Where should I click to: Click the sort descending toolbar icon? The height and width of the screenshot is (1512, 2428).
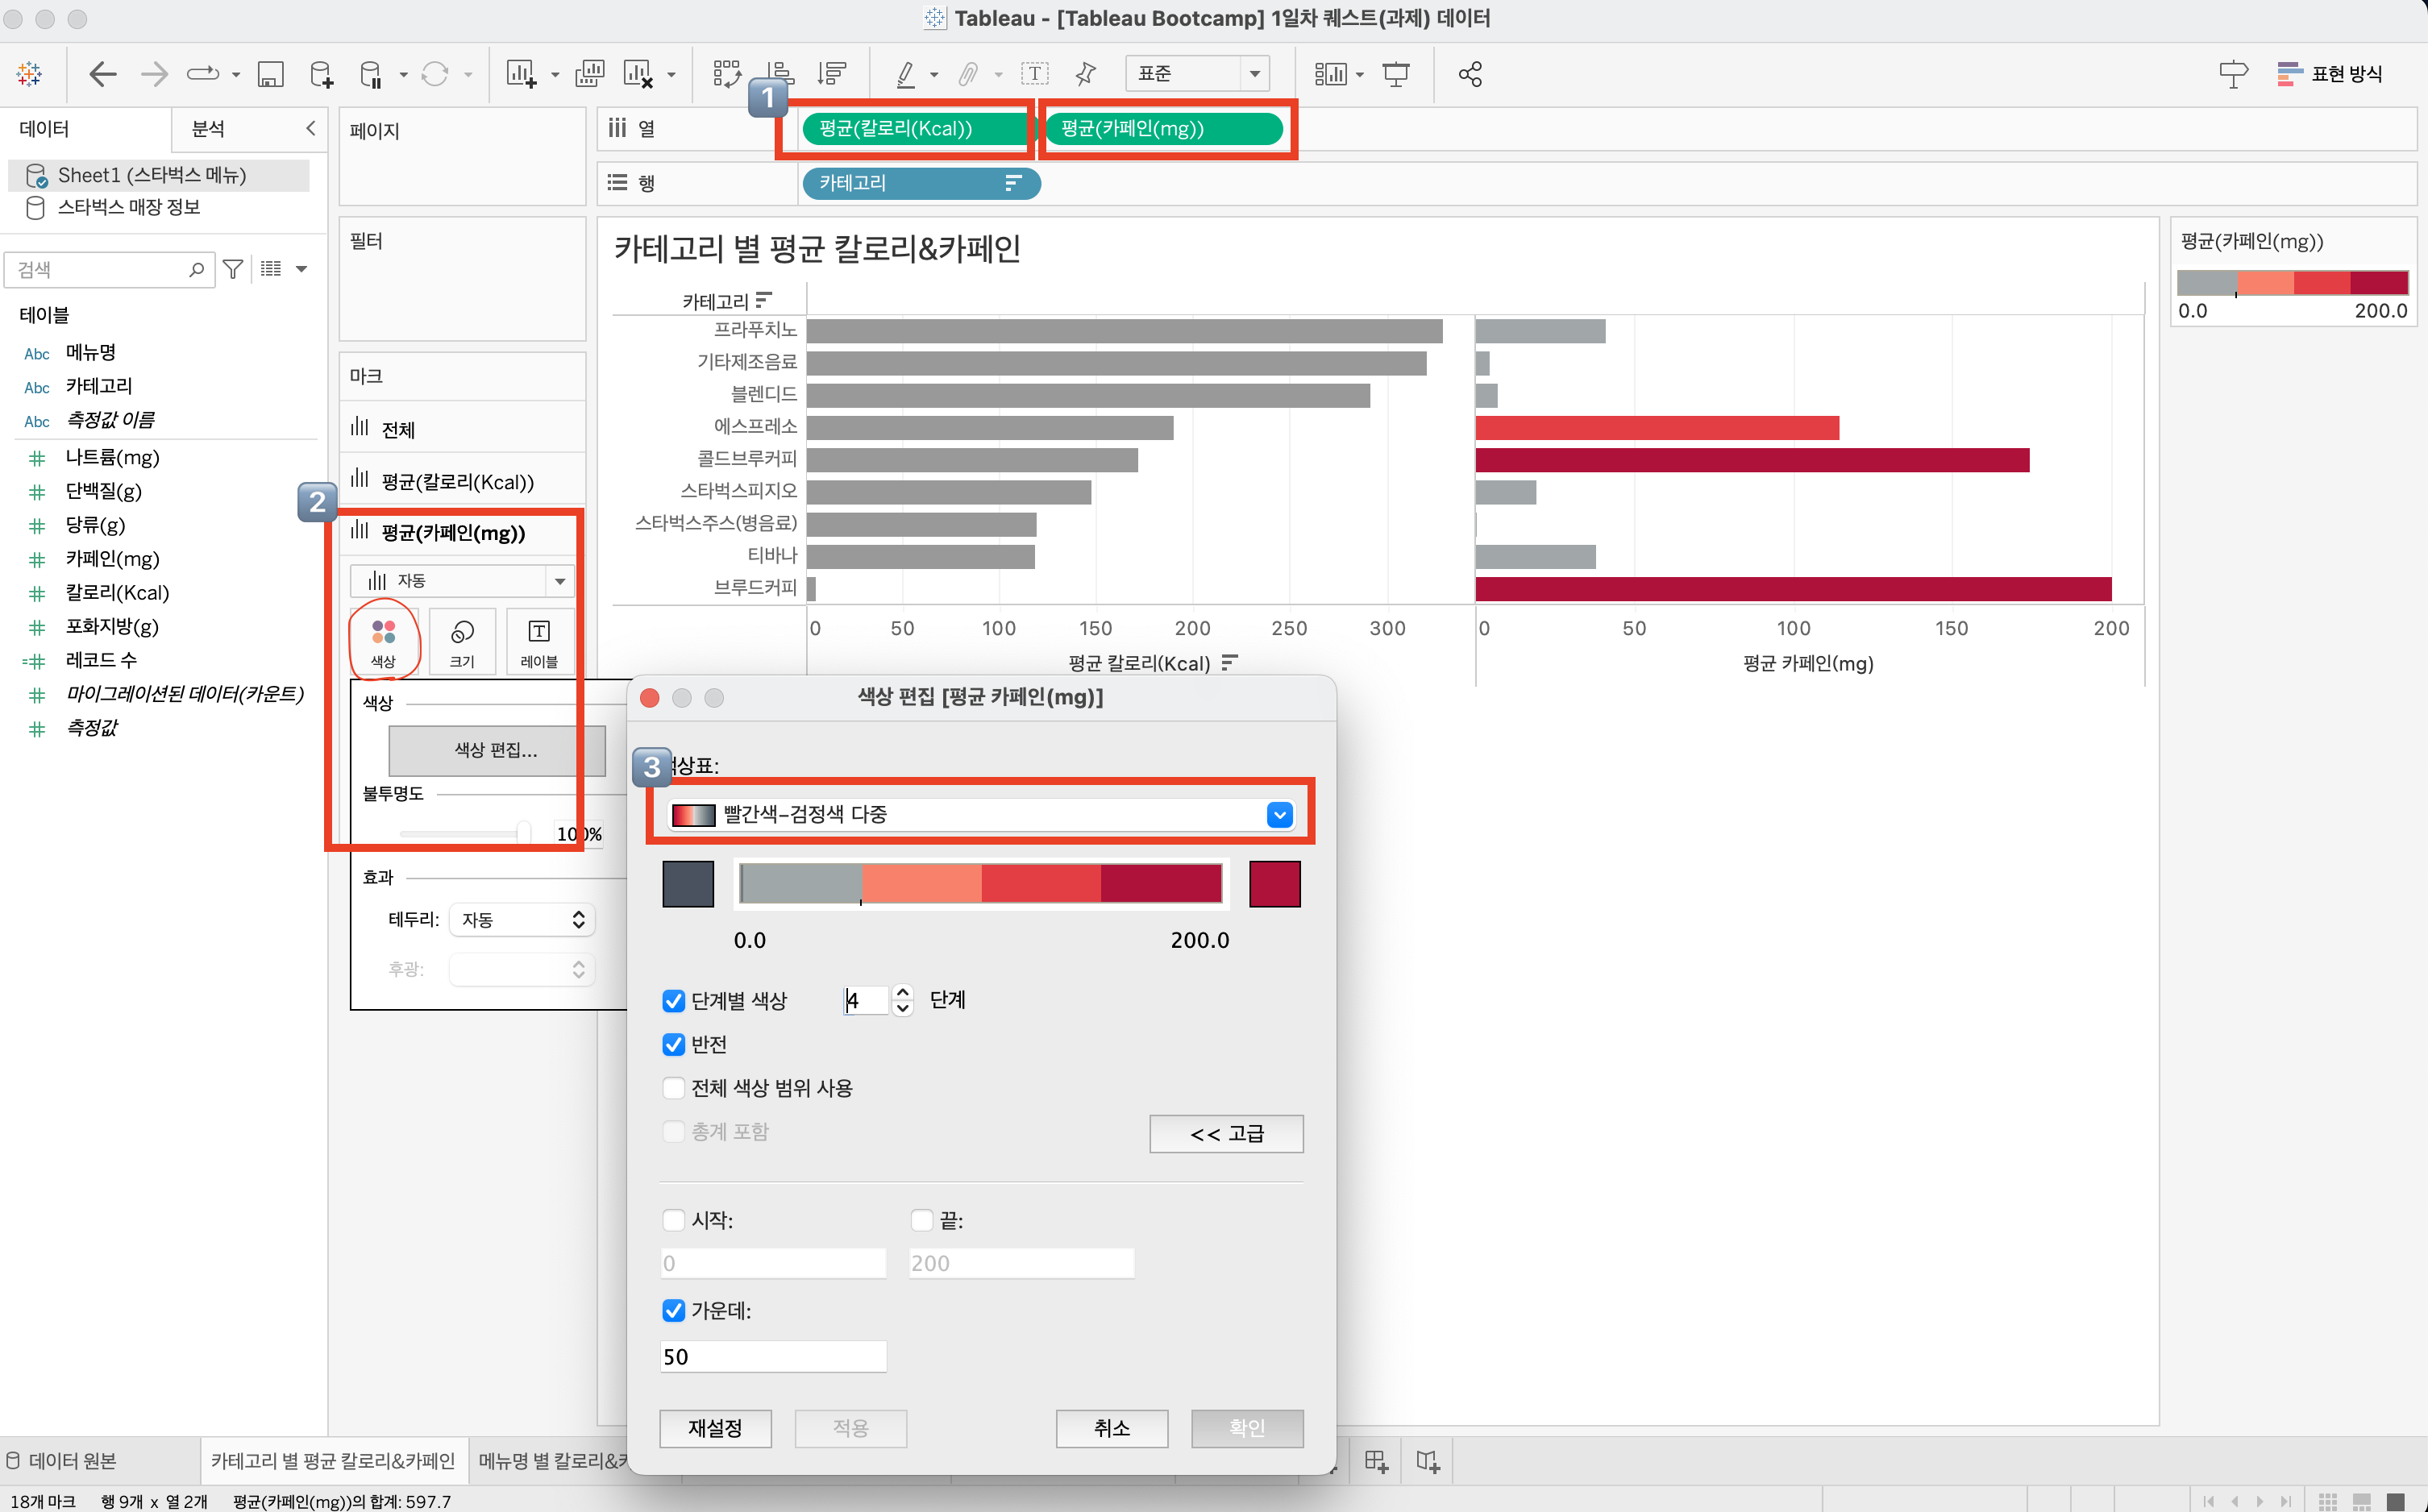tap(832, 74)
